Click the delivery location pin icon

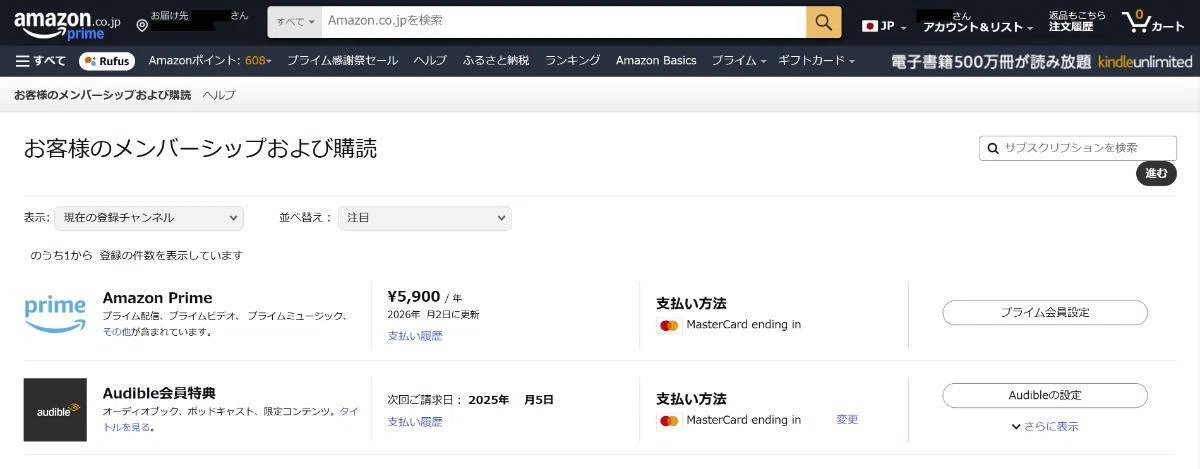click(142, 25)
